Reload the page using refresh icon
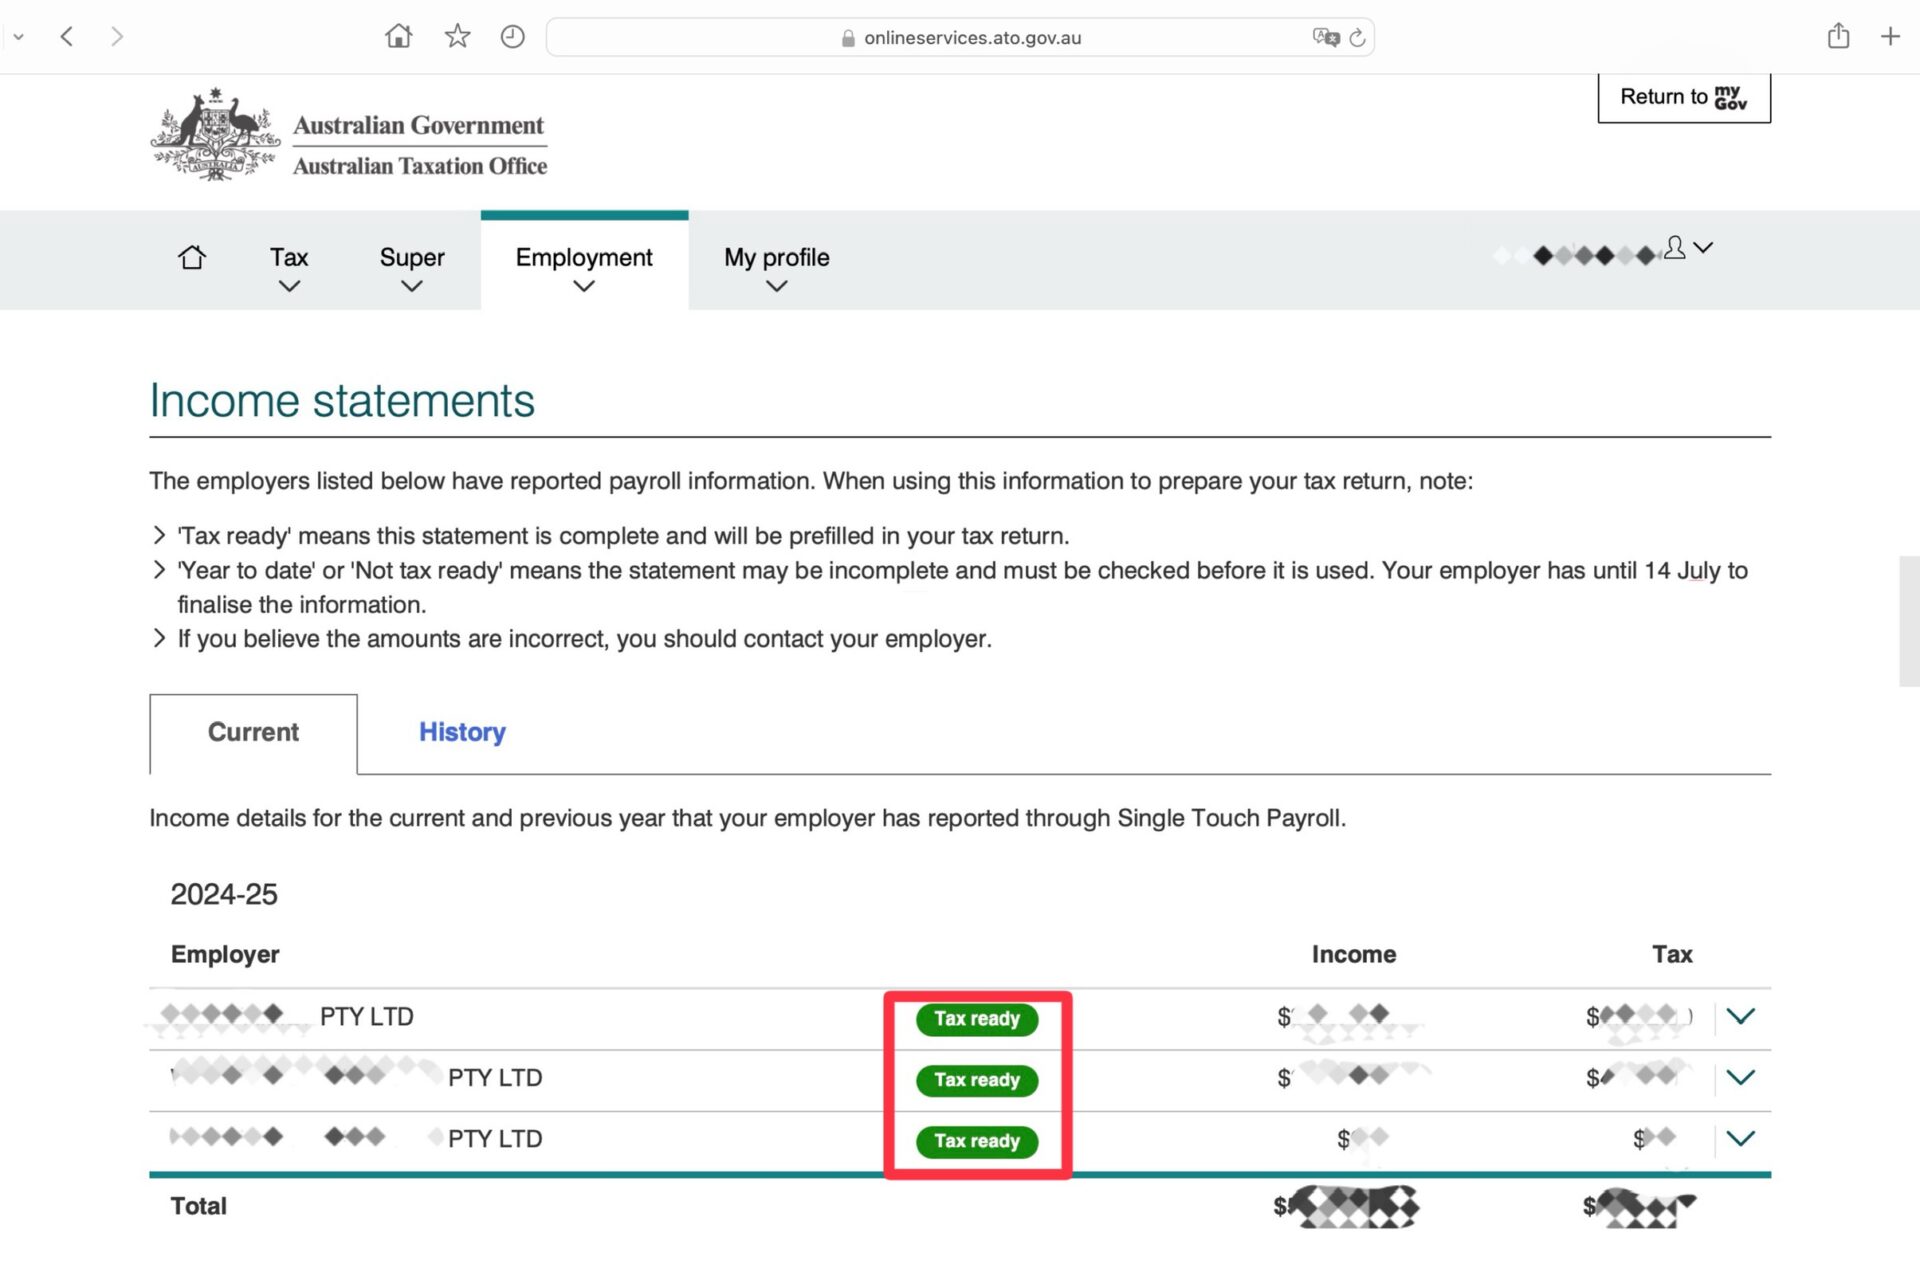This screenshot has width=1920, height=1280. [1357, 37]
